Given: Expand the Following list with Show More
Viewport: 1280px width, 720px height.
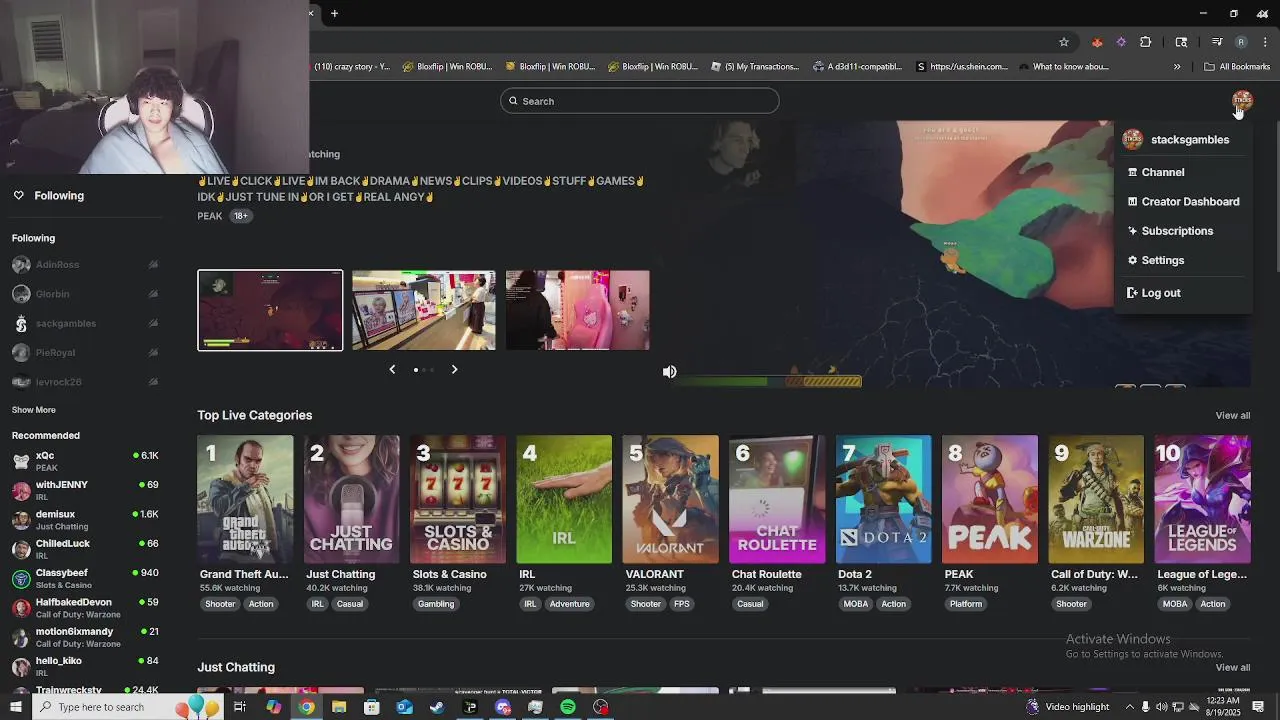Looking at the screenshot, I should point(34,410).
